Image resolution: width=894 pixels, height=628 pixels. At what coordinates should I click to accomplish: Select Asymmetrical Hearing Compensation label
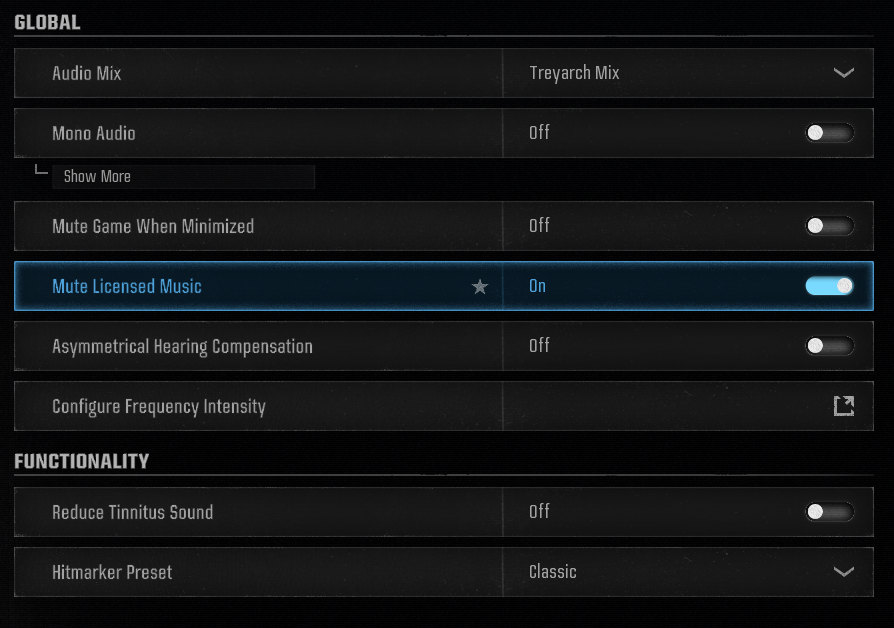(x=182, y=346)
